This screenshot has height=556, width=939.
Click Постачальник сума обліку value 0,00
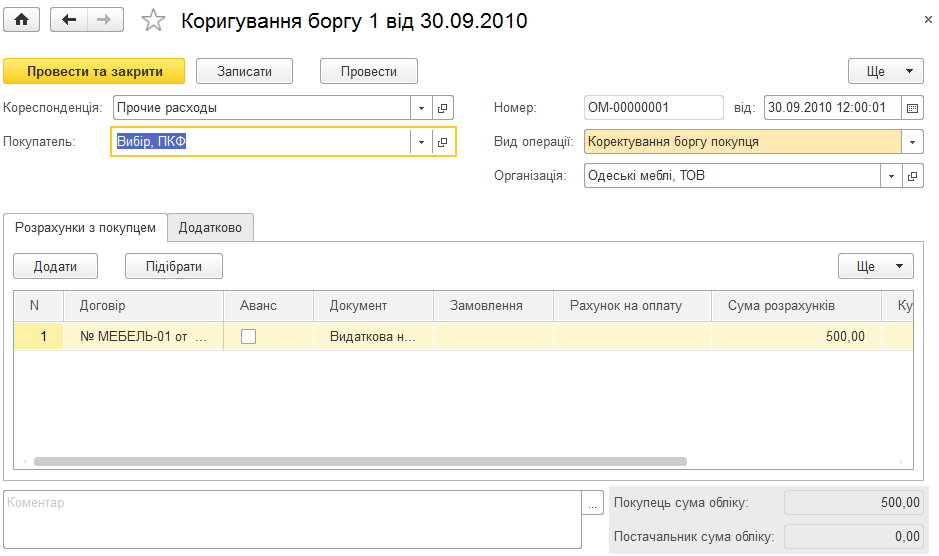tap(854, 537)
